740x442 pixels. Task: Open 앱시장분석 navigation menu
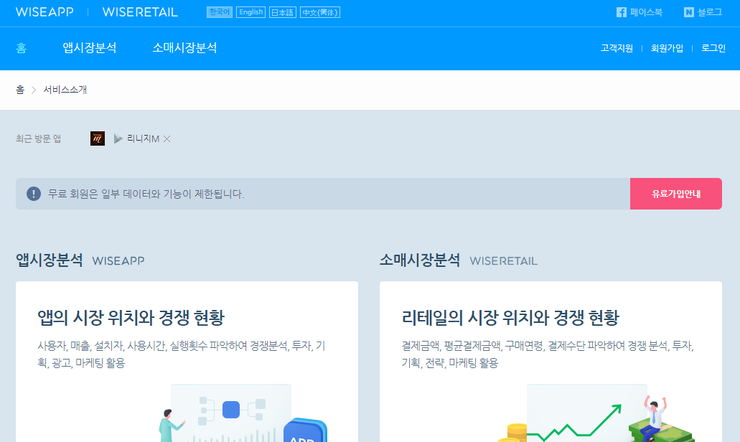tap(89, 48)
